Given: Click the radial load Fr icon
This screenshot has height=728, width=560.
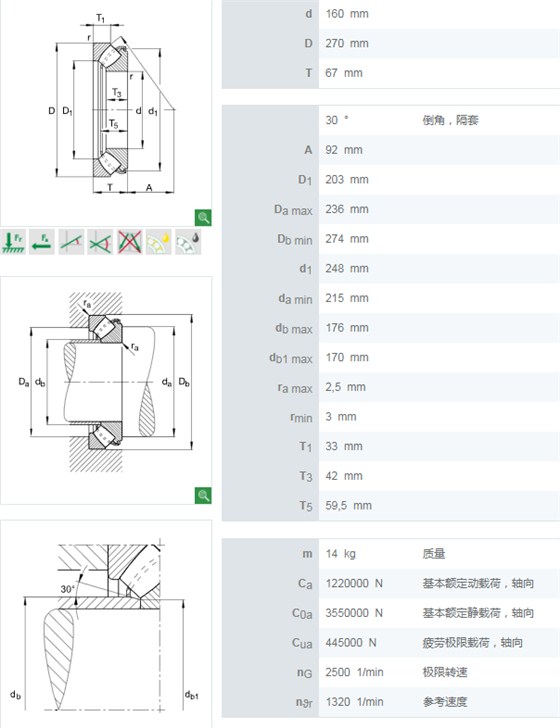Looking at the screenshot, I should click(x=13, y=241).
